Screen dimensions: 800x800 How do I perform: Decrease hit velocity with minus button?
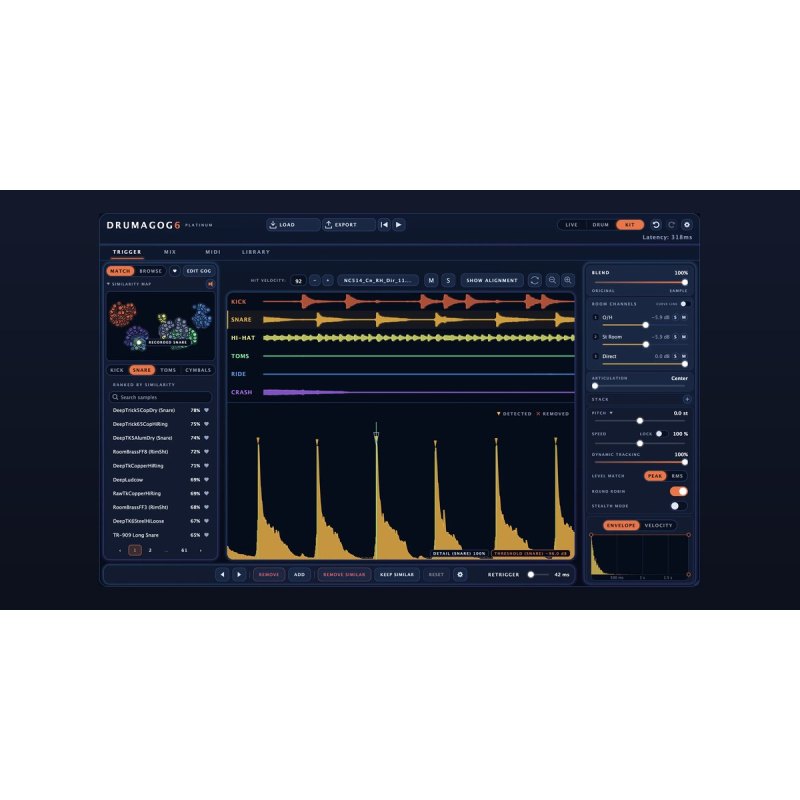tap(315, 280)
